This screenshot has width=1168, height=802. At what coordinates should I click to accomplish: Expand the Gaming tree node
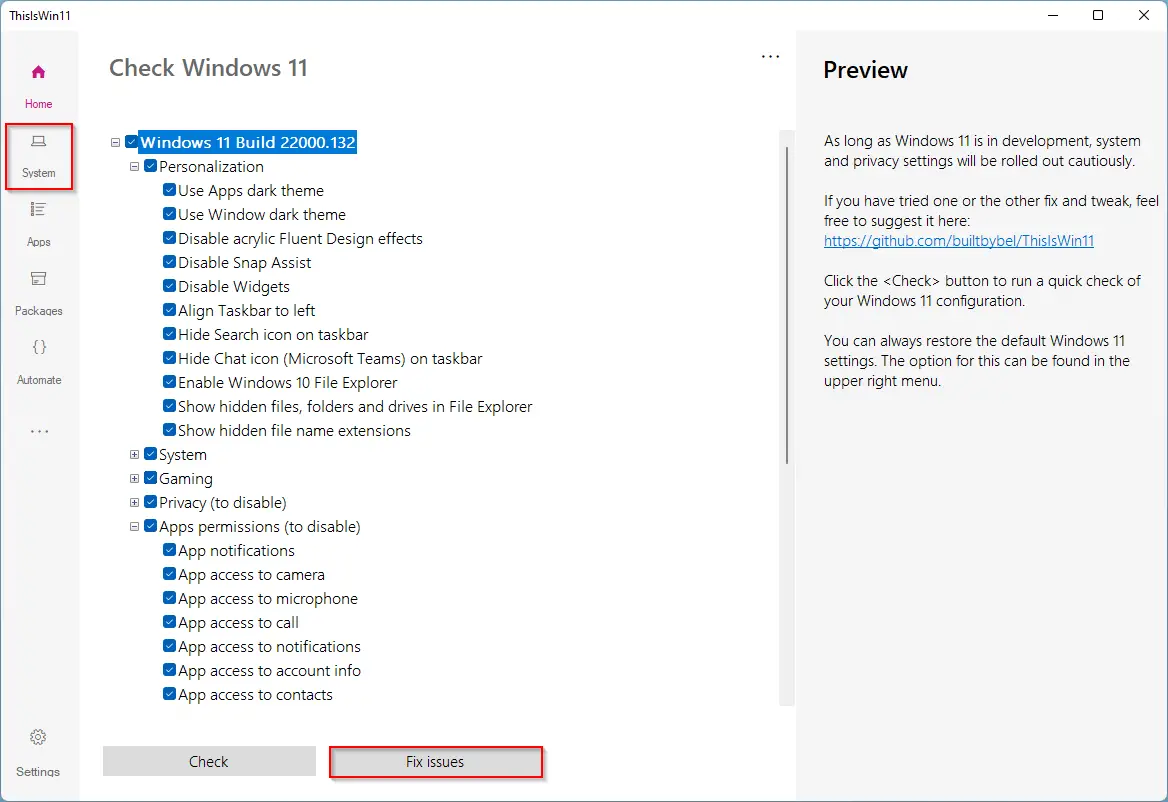coord(134,478)
